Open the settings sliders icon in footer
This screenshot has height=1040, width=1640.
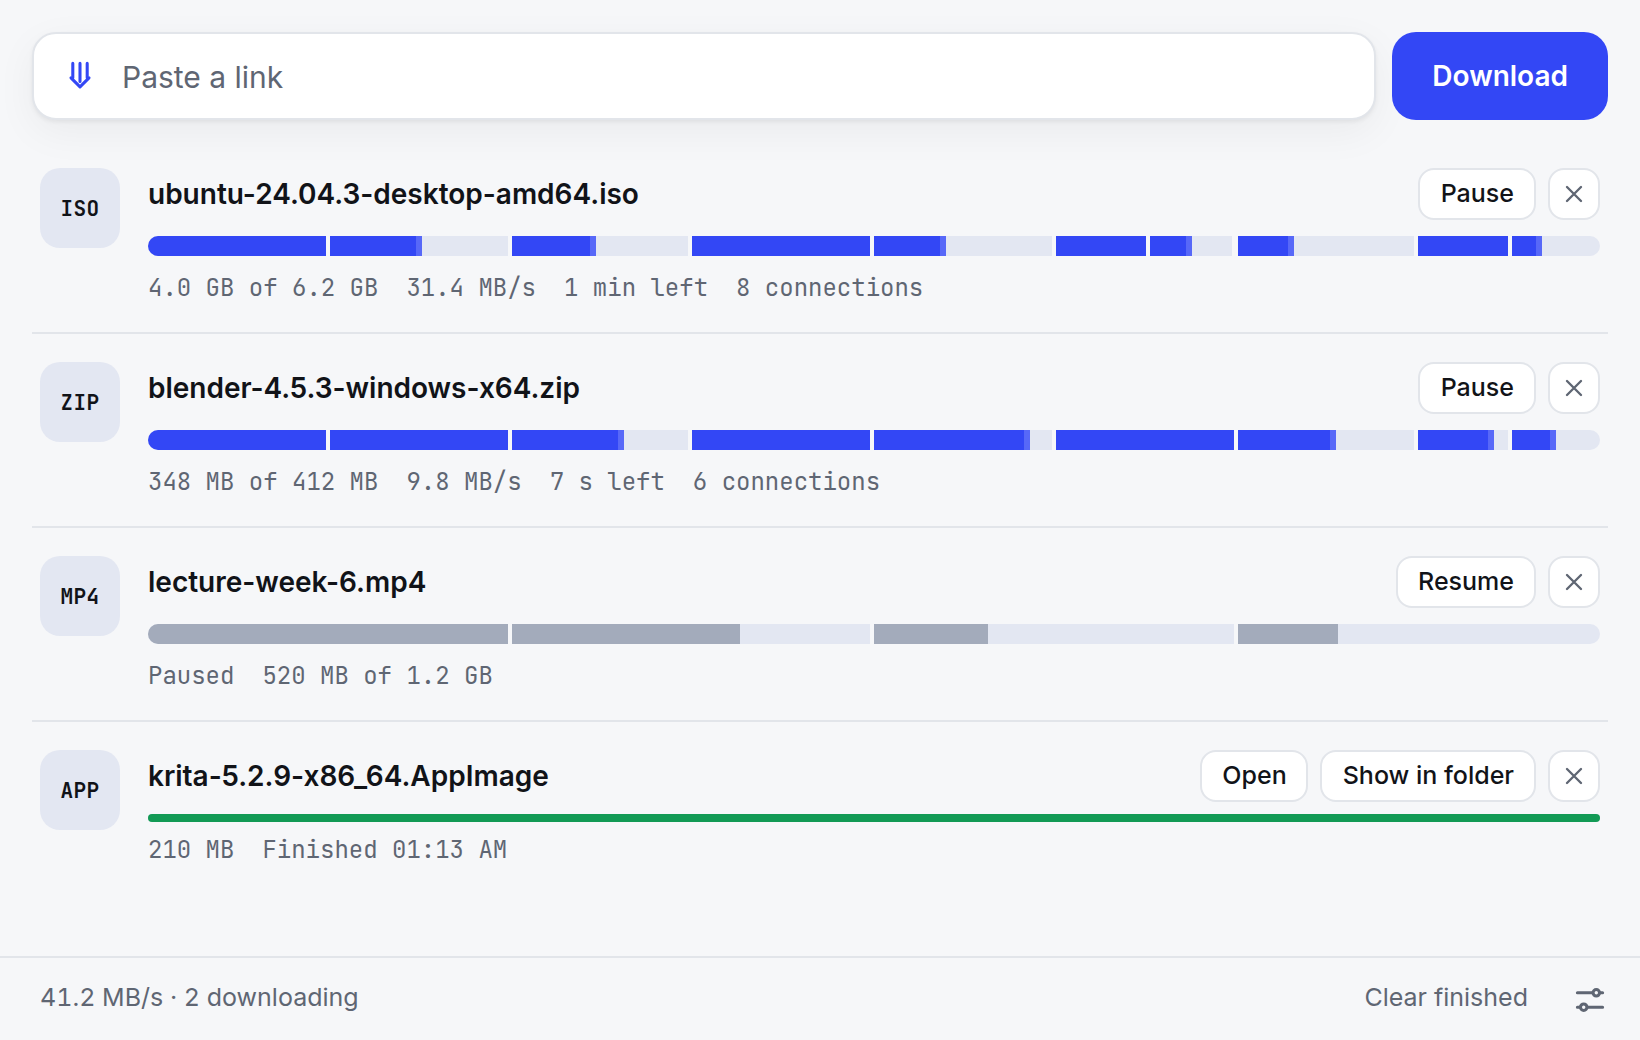coord(1590,999)
